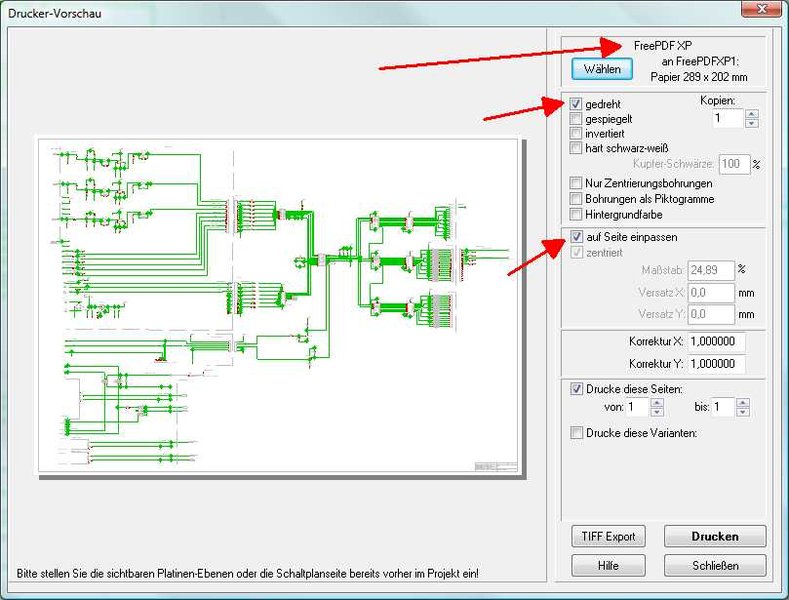Check Nur Zentrierungsbohrungen option
The width and height of the screenshot is (789, 600).
(x=576, y=184)
